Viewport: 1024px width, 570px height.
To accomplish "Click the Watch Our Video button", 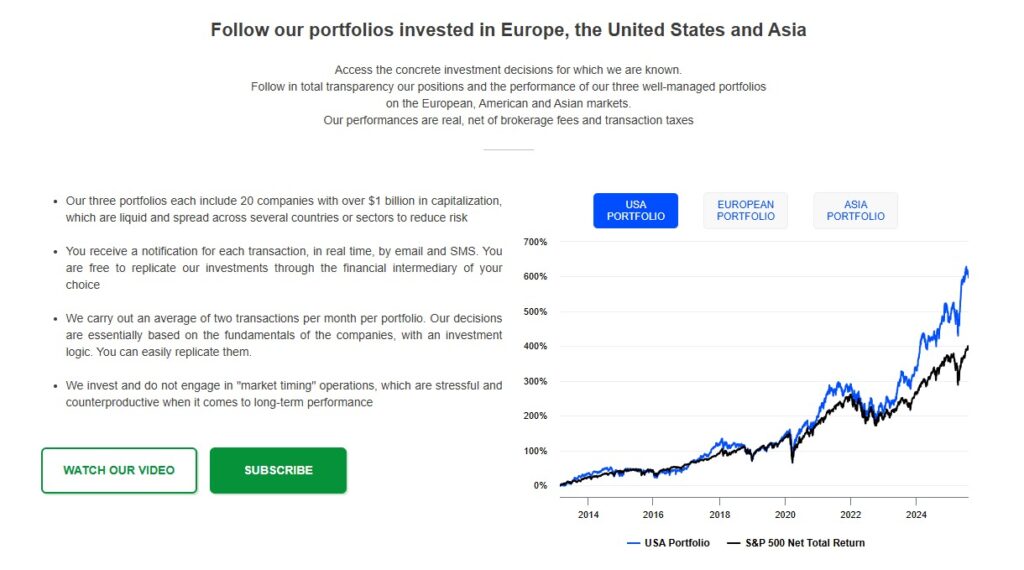I will coord(119,470).
